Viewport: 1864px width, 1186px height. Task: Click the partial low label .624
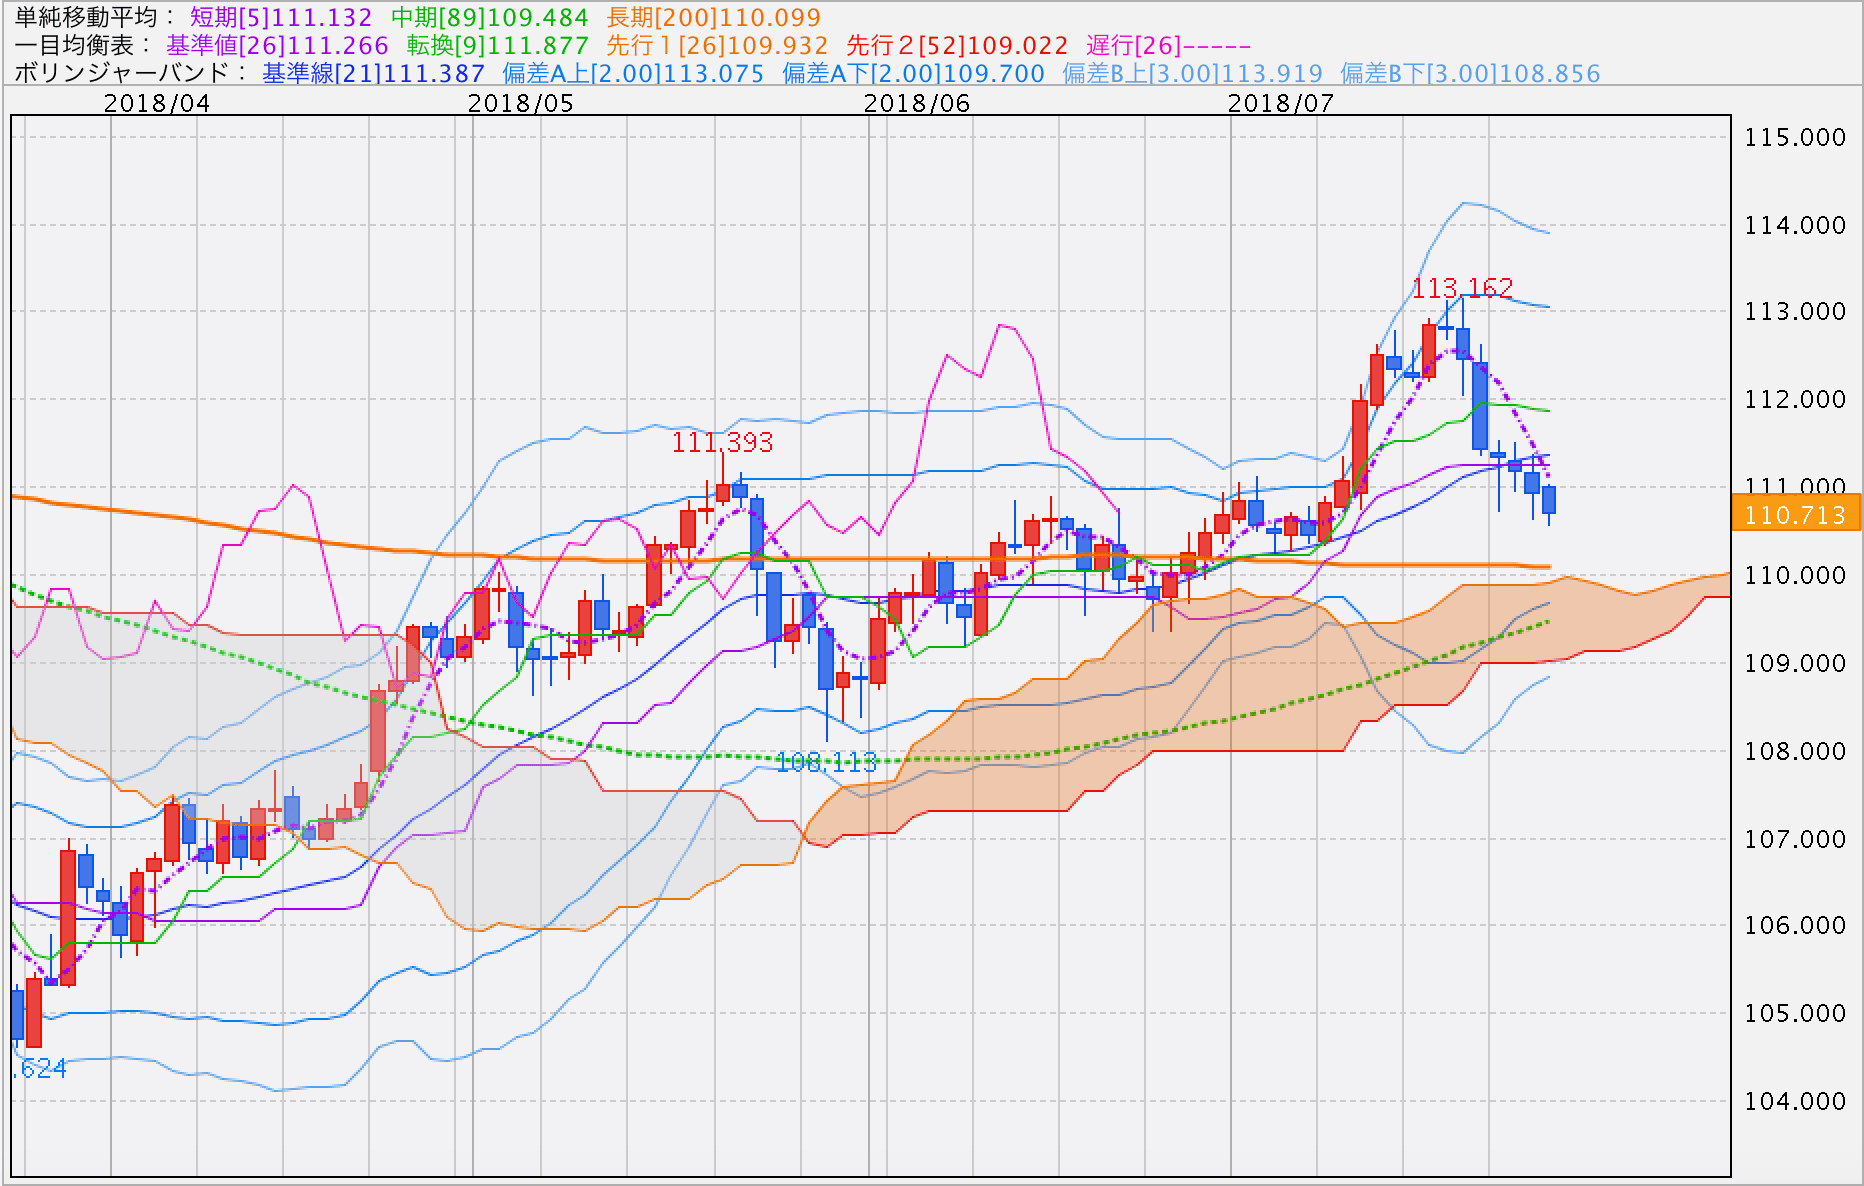[x=41, y=1069]
